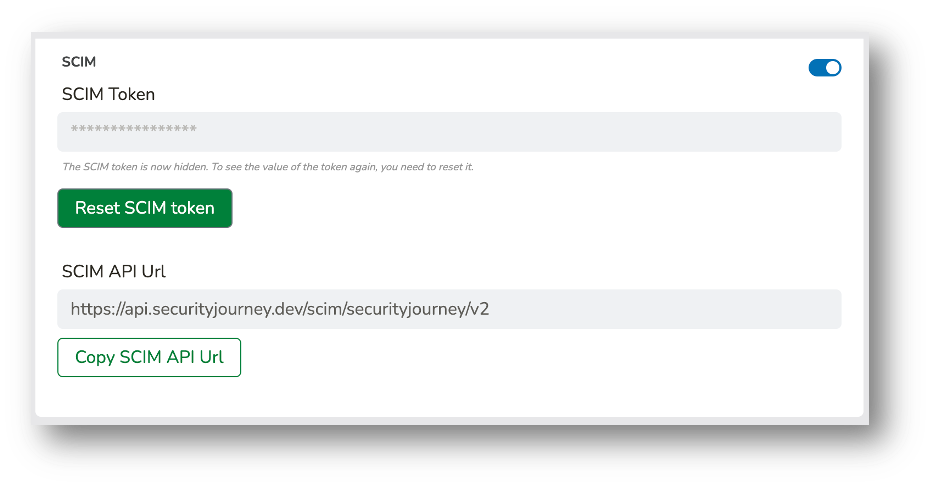Click the green Reset SCIM token button

144,208
